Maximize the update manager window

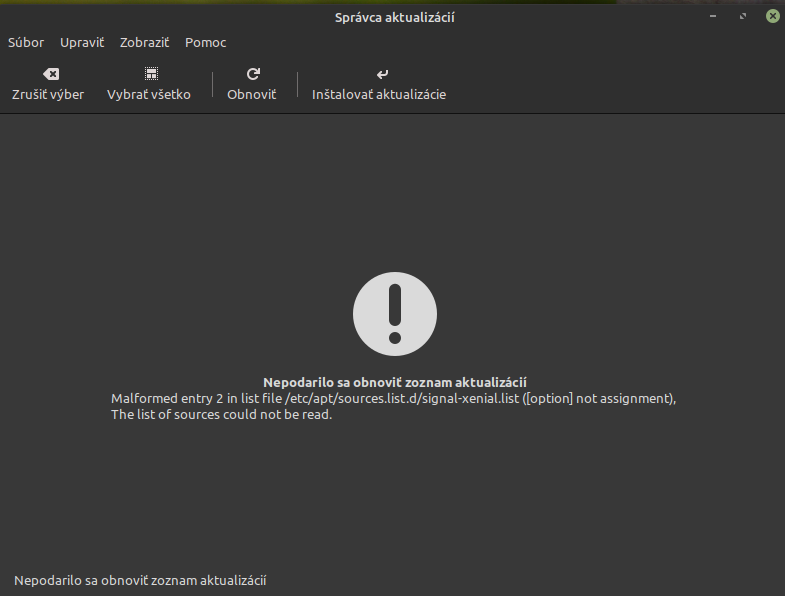click(742, 16)
